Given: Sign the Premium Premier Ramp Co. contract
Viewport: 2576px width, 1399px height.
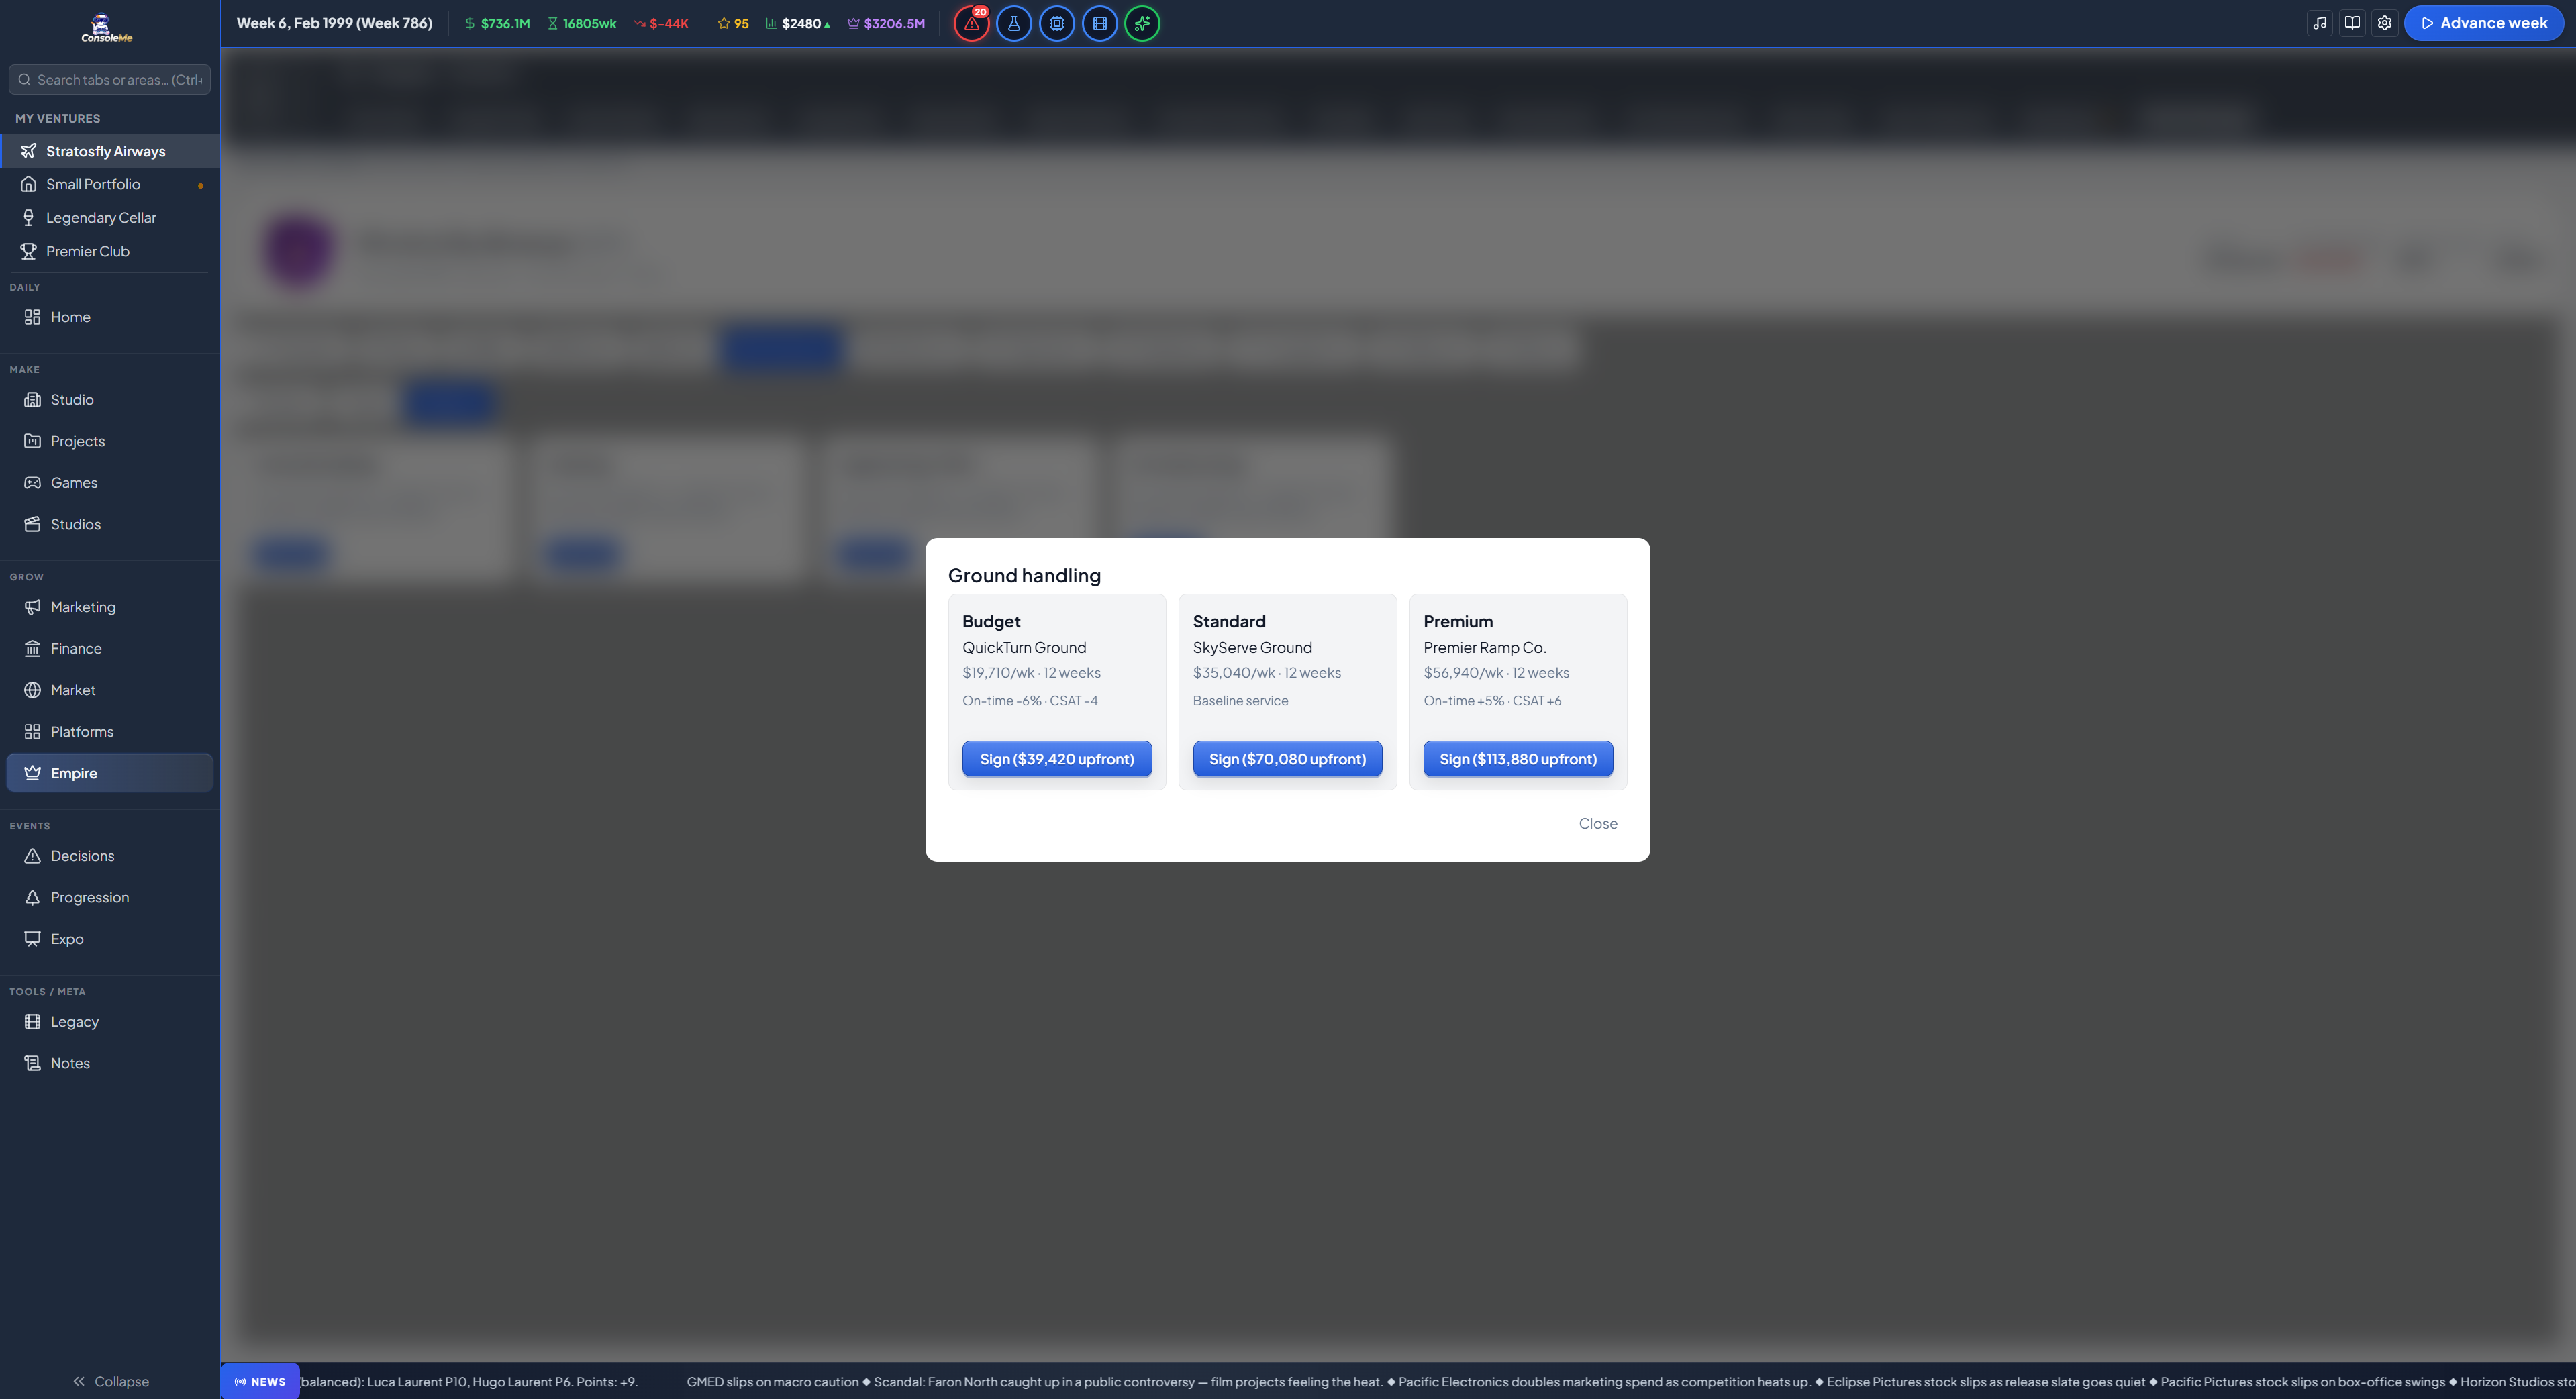Looking at the screenshot, I should coord(1518,759).
